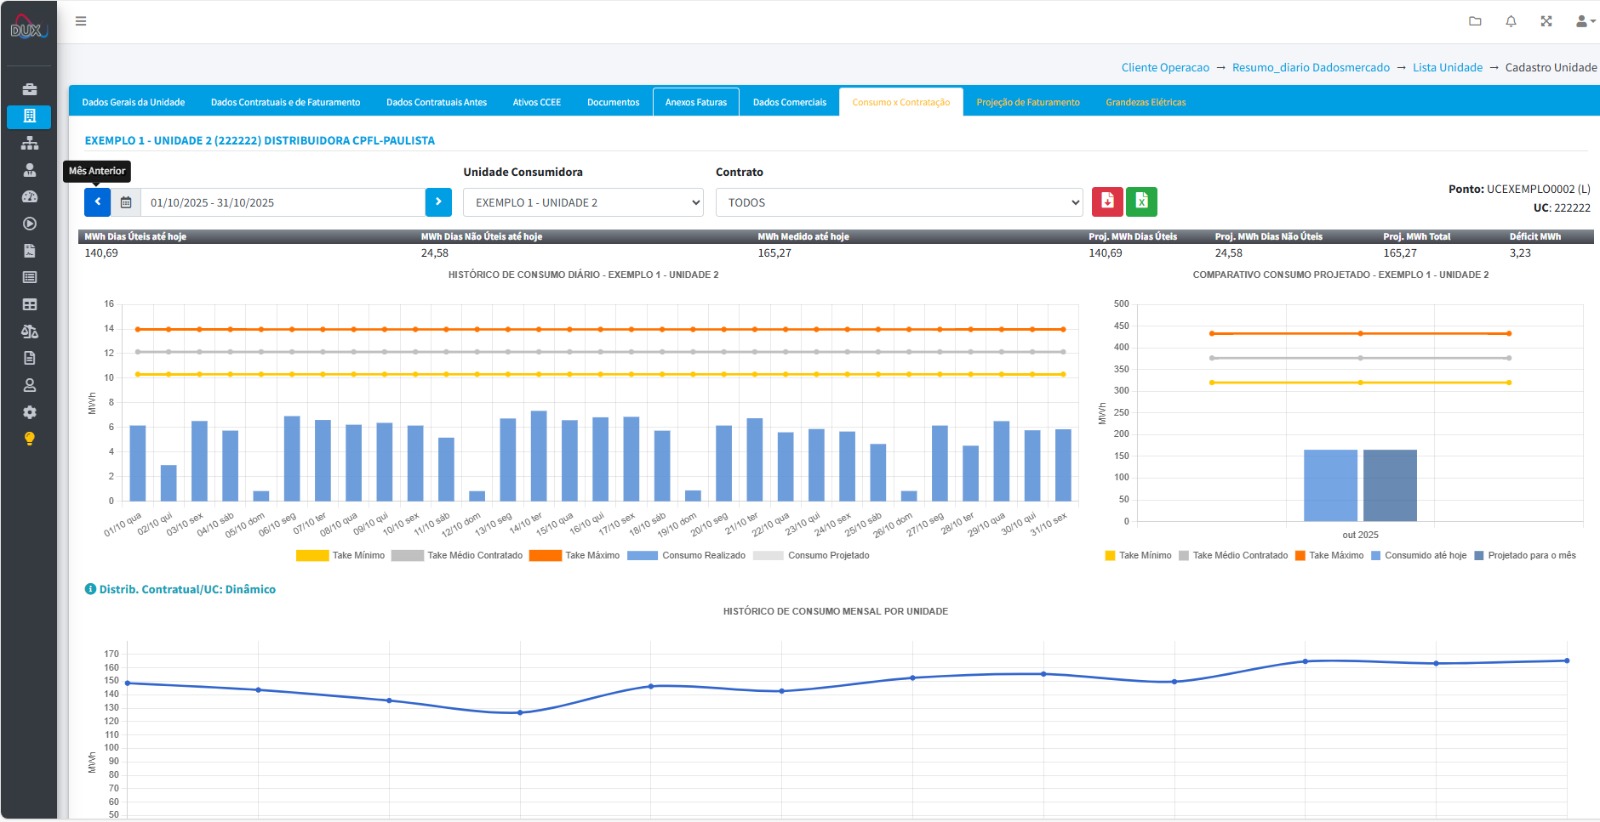1600x822 pixels.
Task: Toggle Consumo Realizado legend in daily chart
Action: pos(686,556)
